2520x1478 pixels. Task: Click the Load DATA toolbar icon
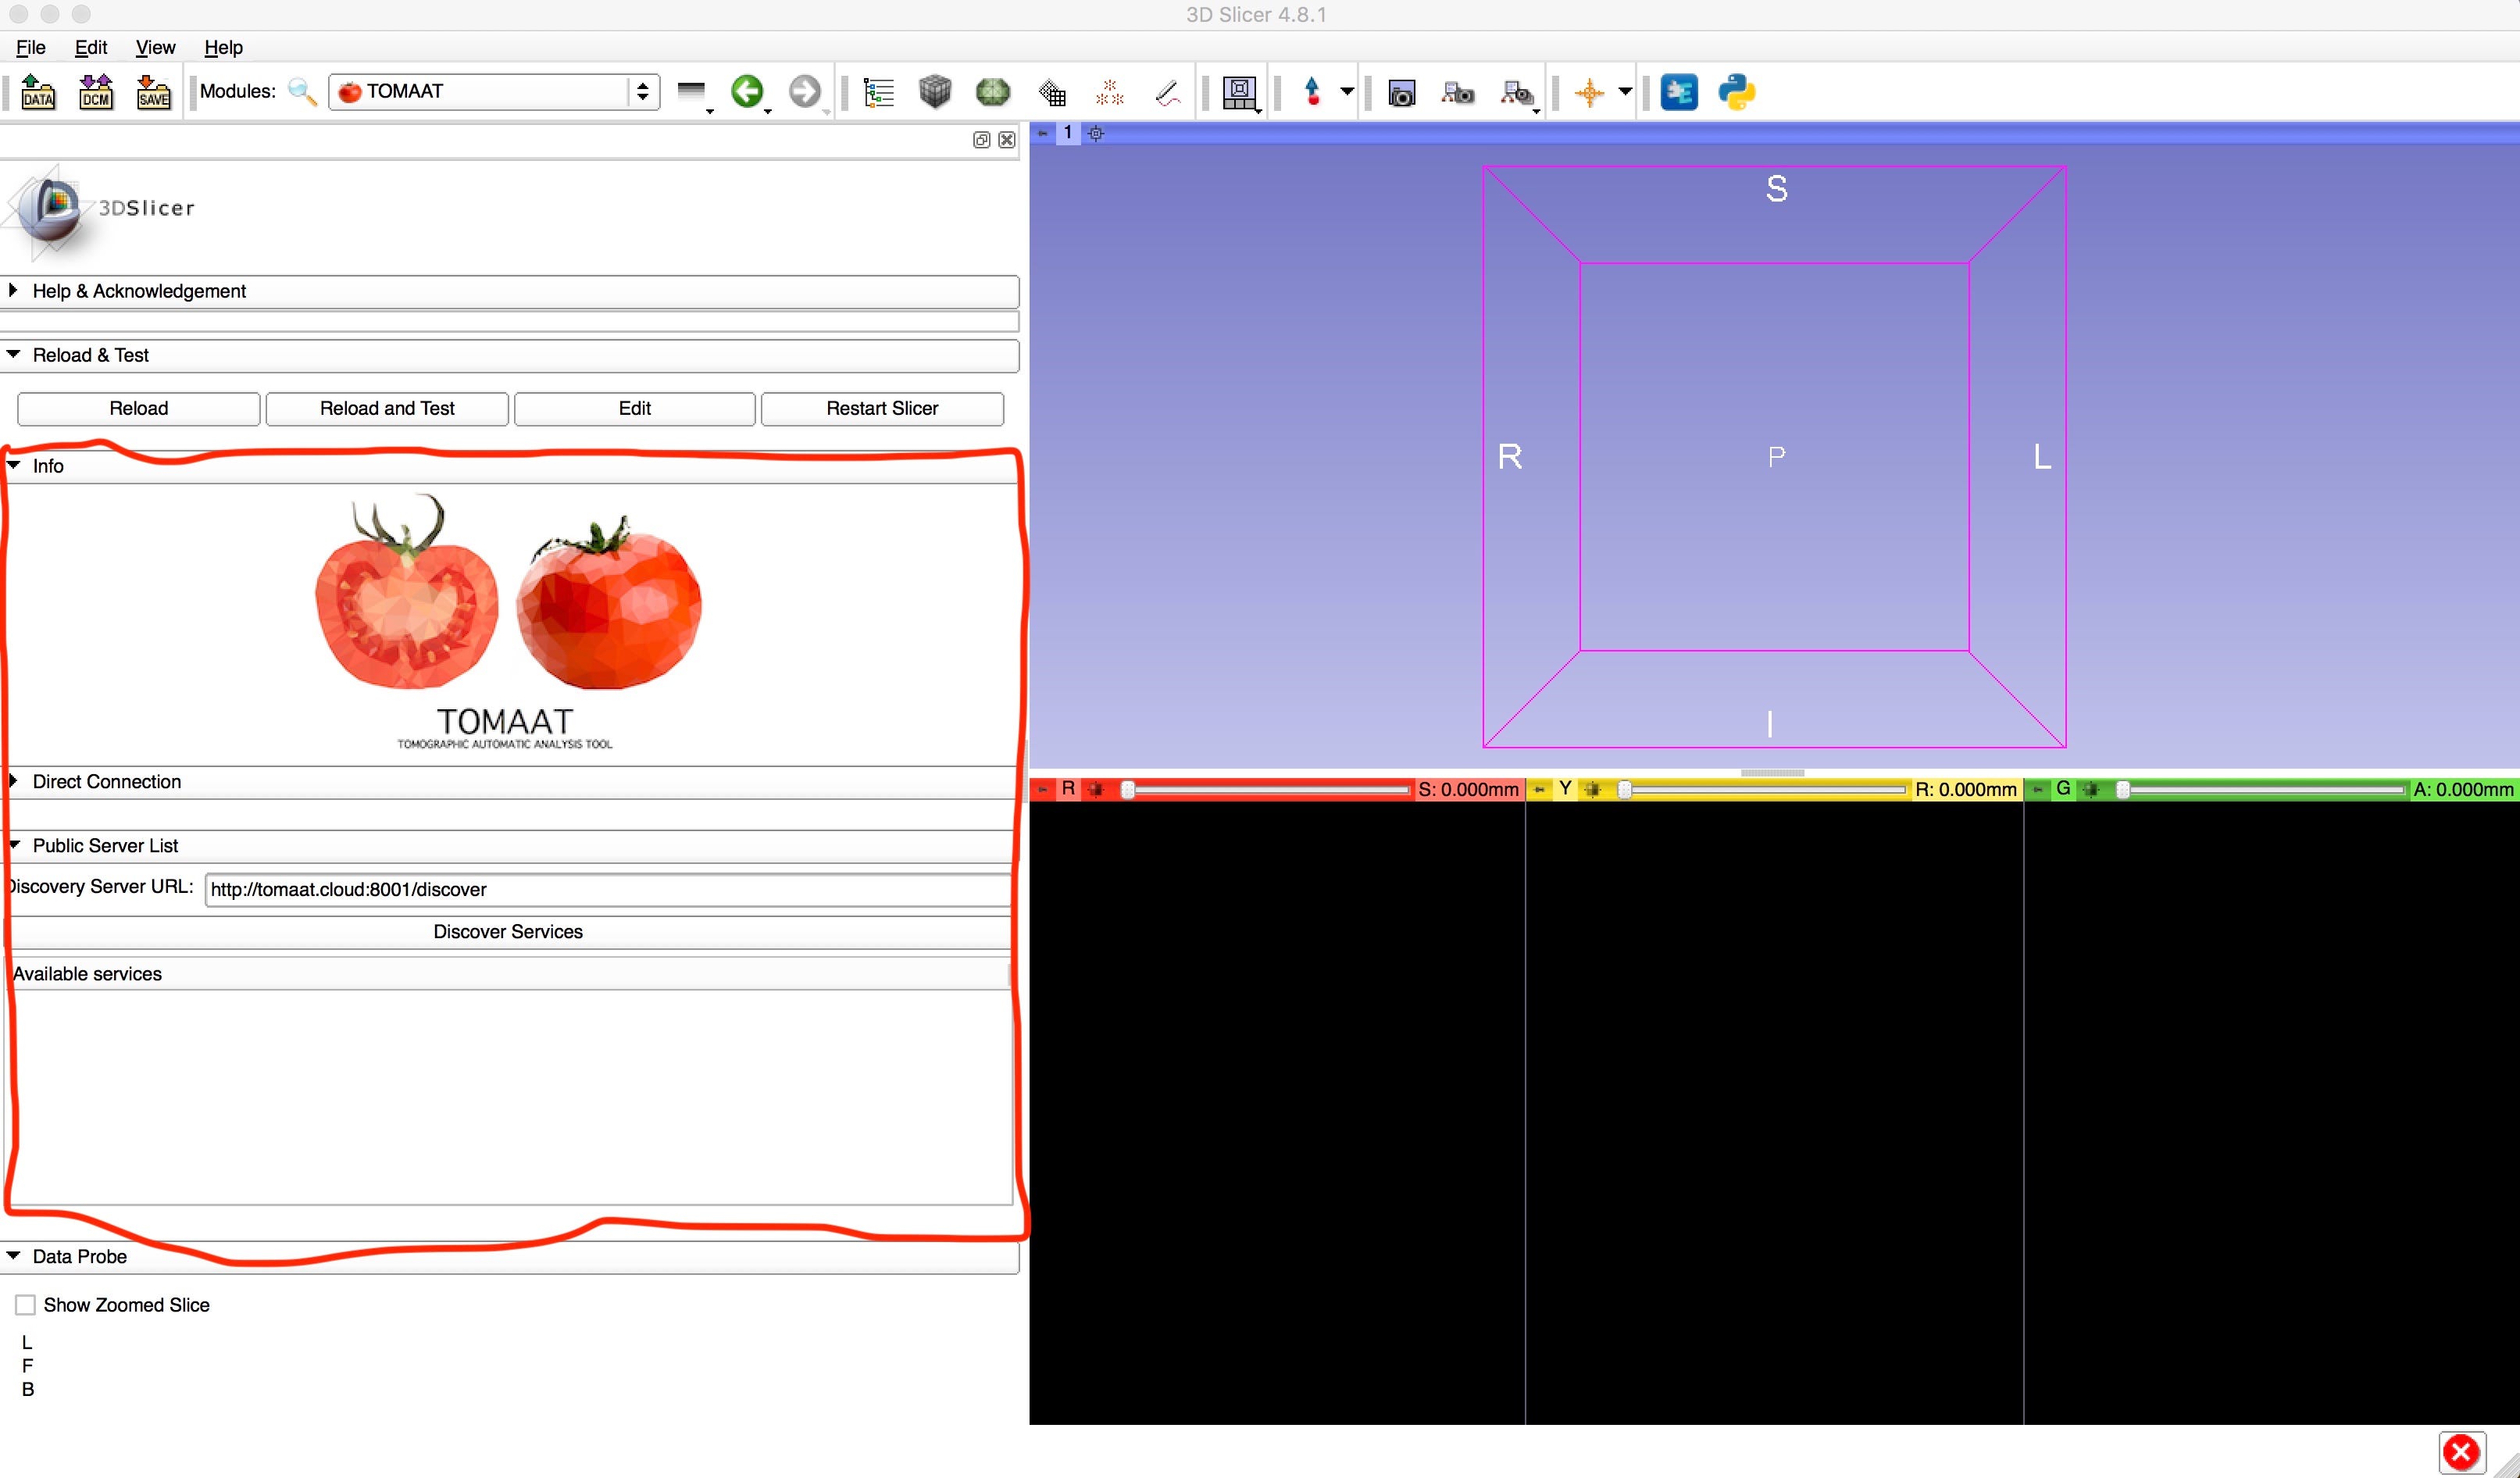[x=38, y=92]
